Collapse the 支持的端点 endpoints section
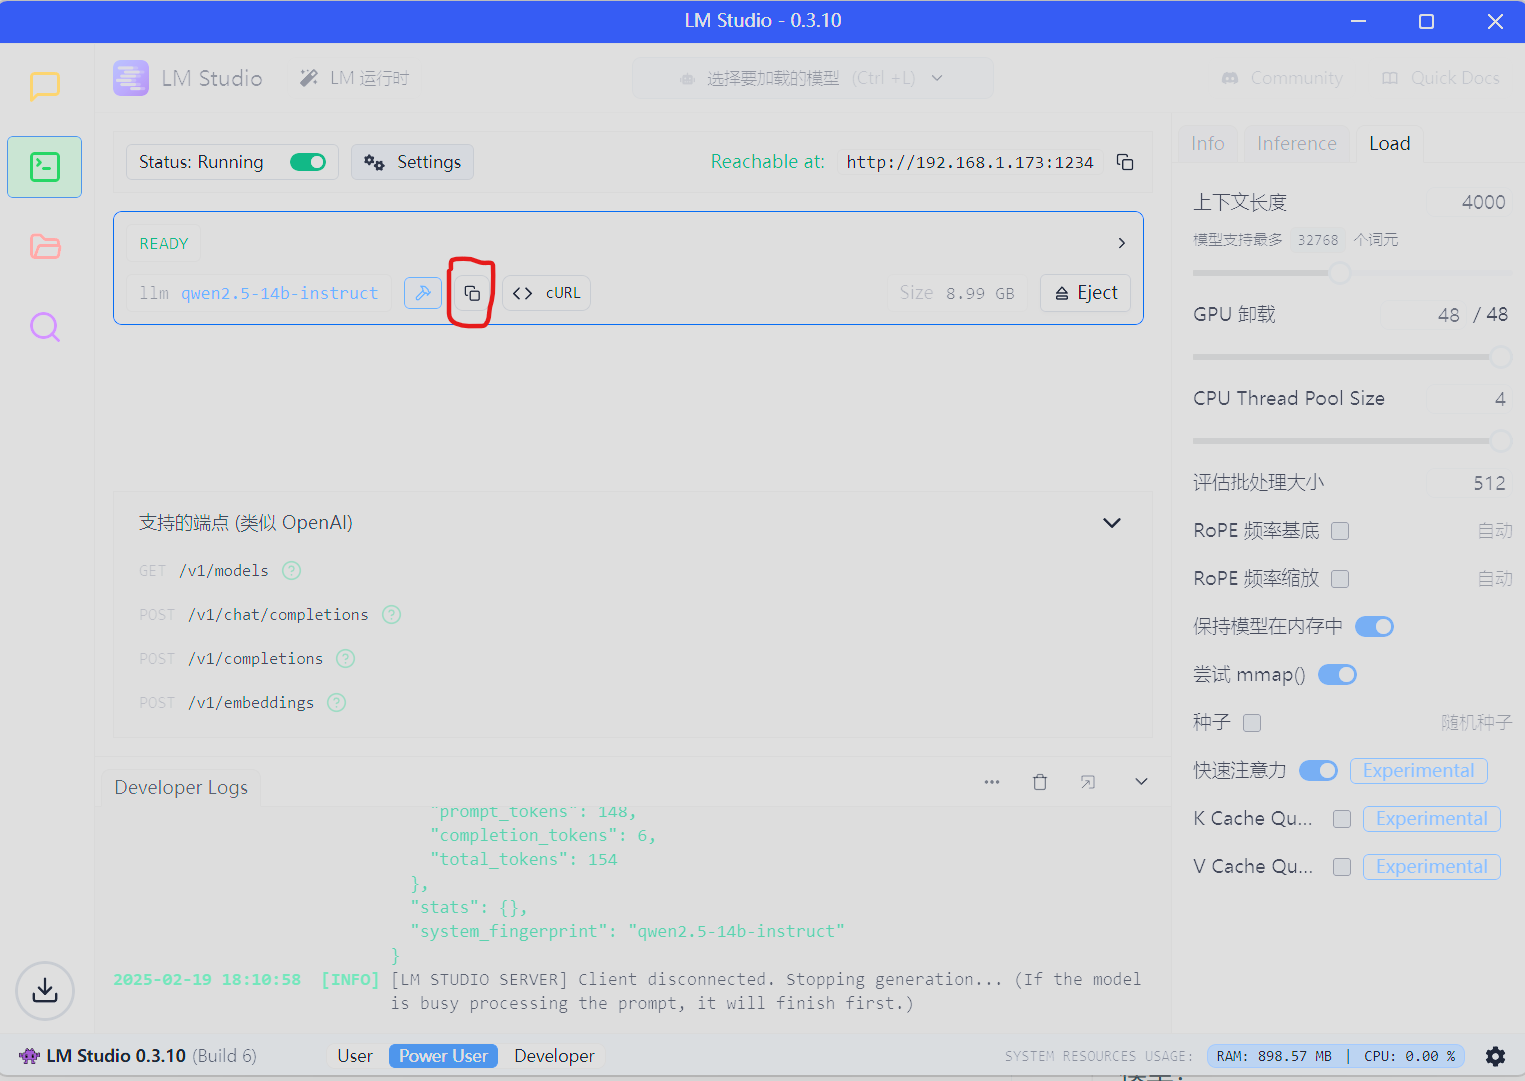This screenshot has width=1525, height=1081. pyautogui.click(x=1111, y=523)
